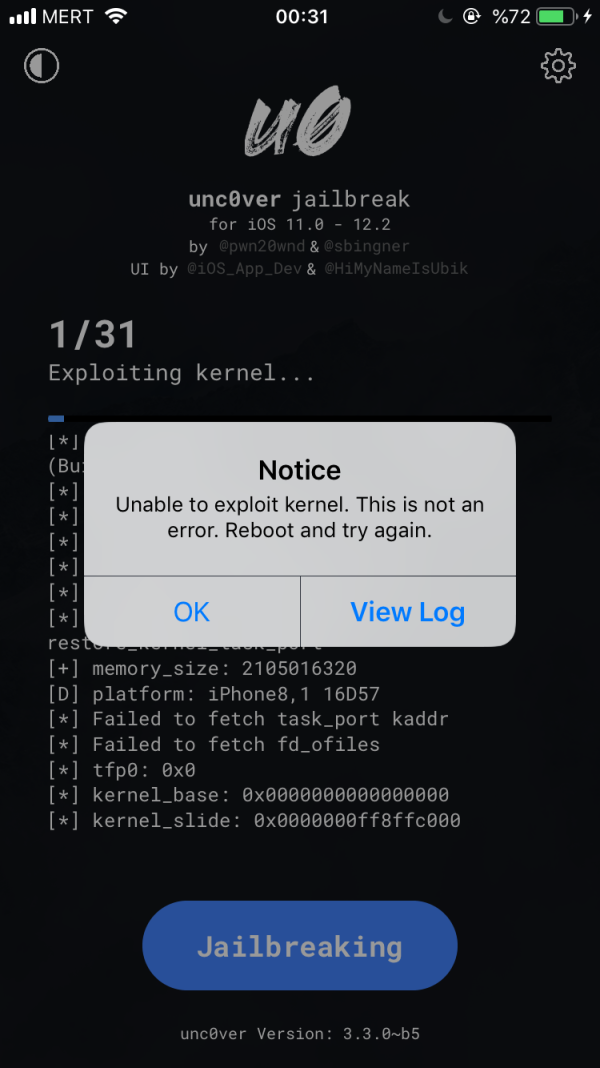
Task: Open the @HiMyNameIsUbik credit link
Action: click(x=396, y=269)
